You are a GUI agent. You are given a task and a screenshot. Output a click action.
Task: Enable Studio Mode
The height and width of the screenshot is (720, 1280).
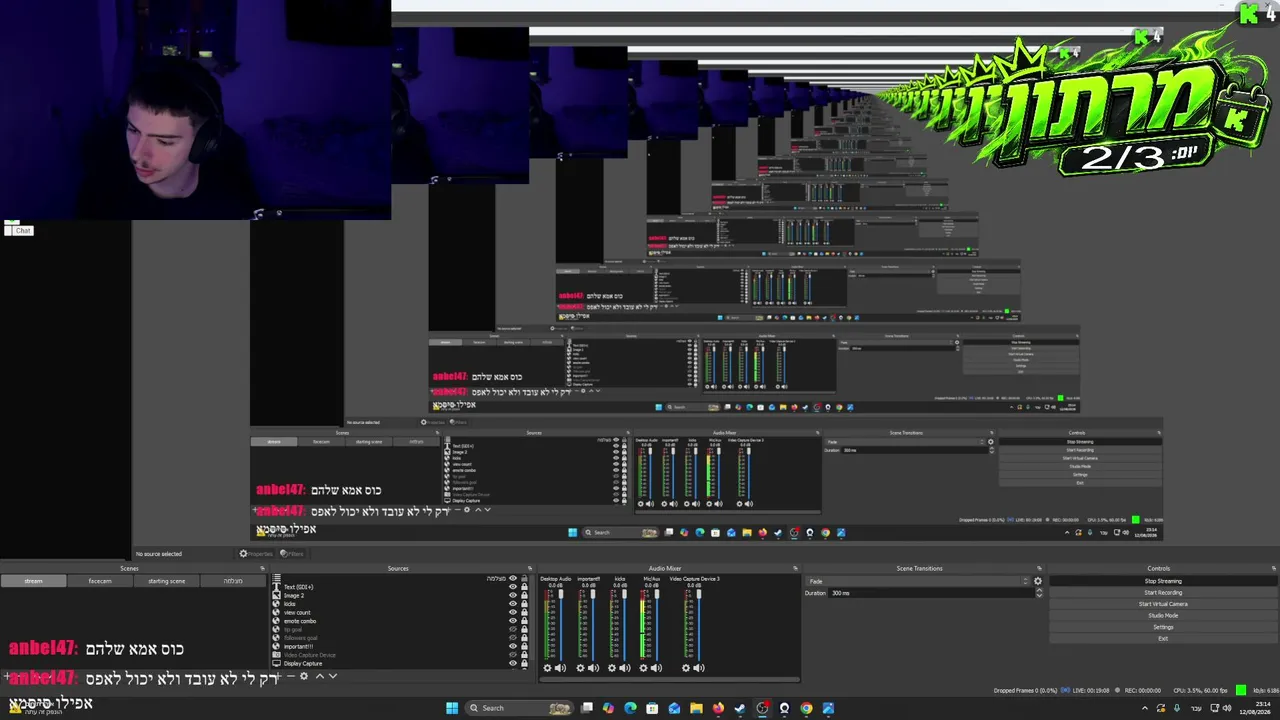click(1163, 616)
